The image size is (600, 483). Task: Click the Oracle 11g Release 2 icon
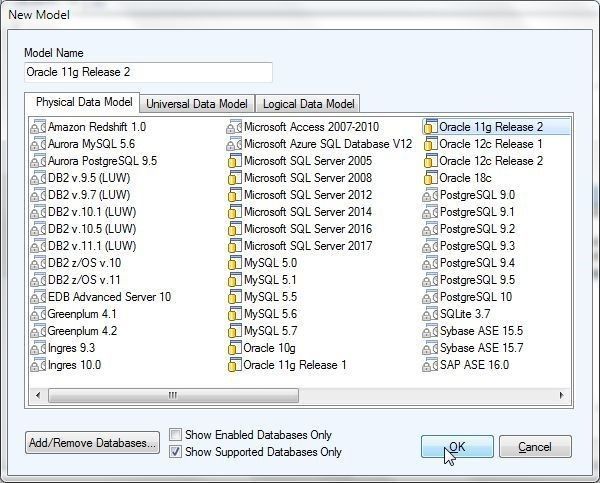point(430,127)
